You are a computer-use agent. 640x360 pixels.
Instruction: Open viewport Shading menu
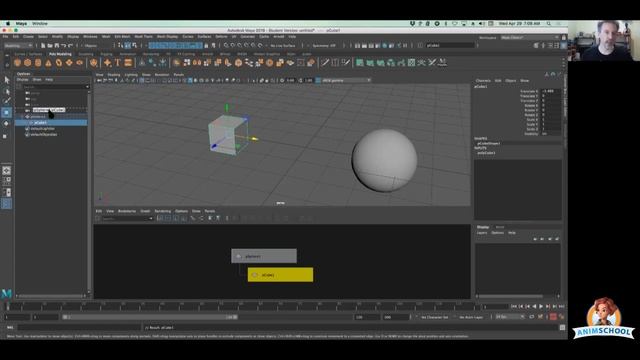click(x=113, y=75)
